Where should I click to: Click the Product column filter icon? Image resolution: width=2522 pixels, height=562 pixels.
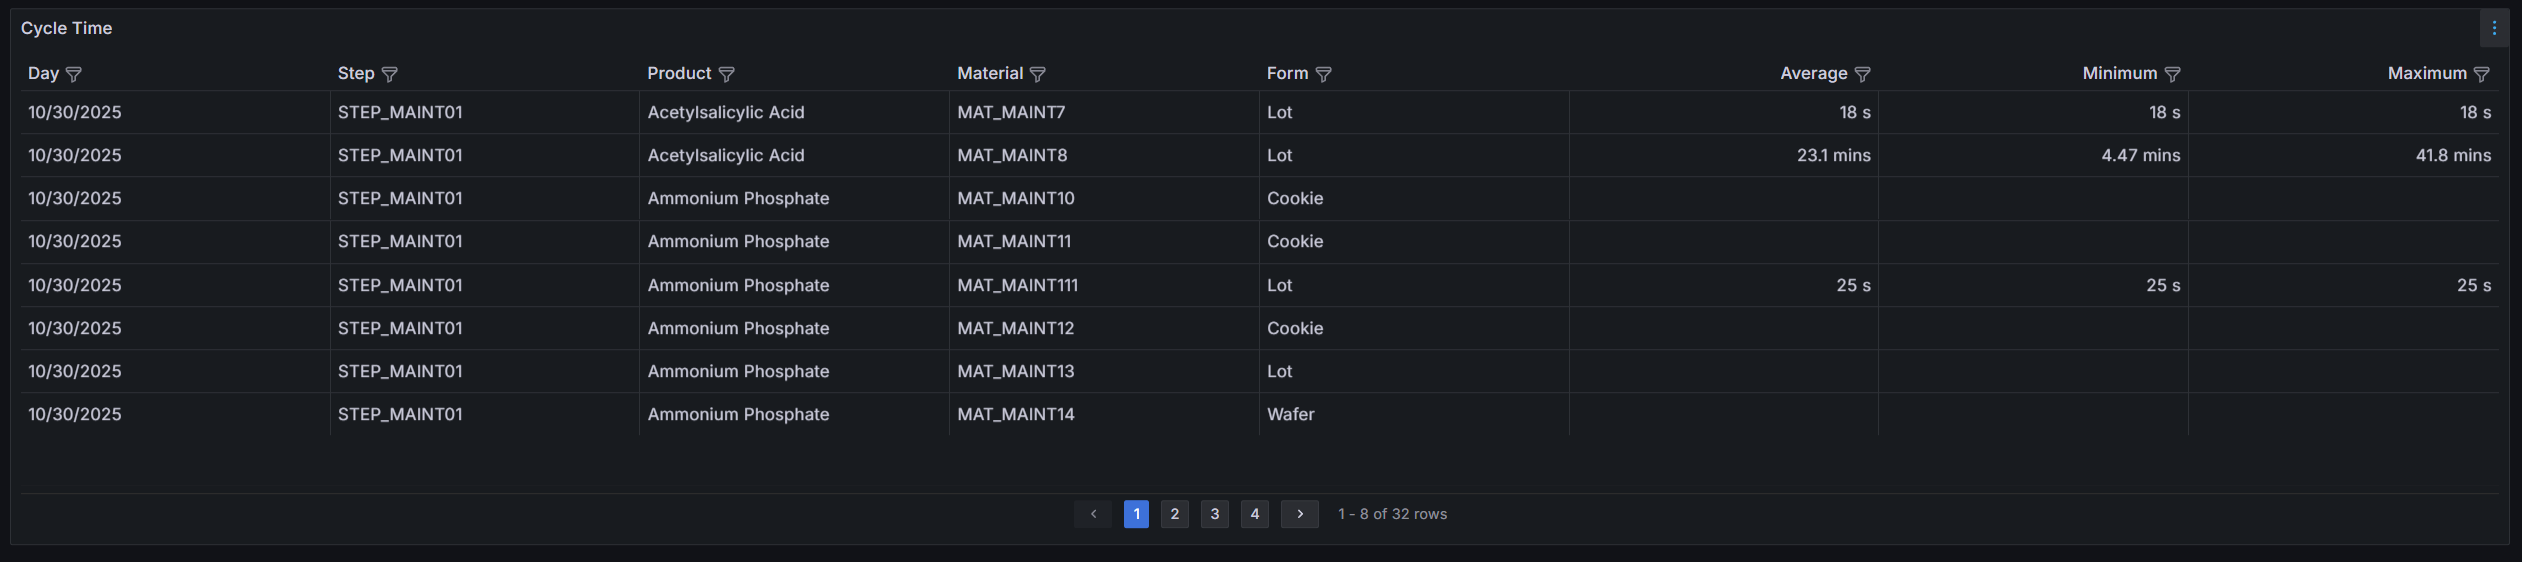[x=727, y=74]
